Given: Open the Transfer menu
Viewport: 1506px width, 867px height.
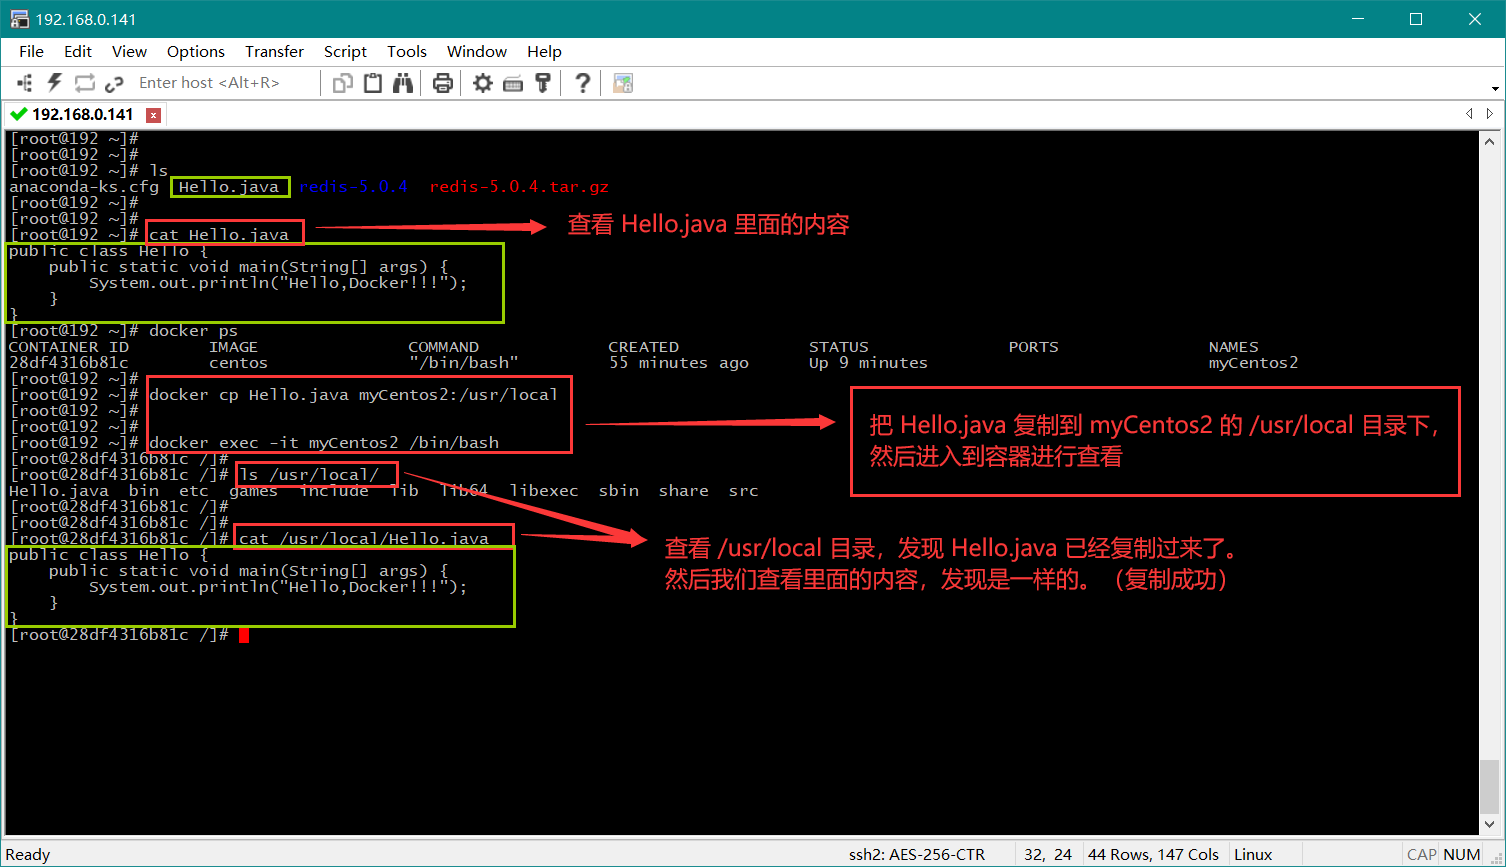Looking at the screenshot, I should tap(274, 51).
